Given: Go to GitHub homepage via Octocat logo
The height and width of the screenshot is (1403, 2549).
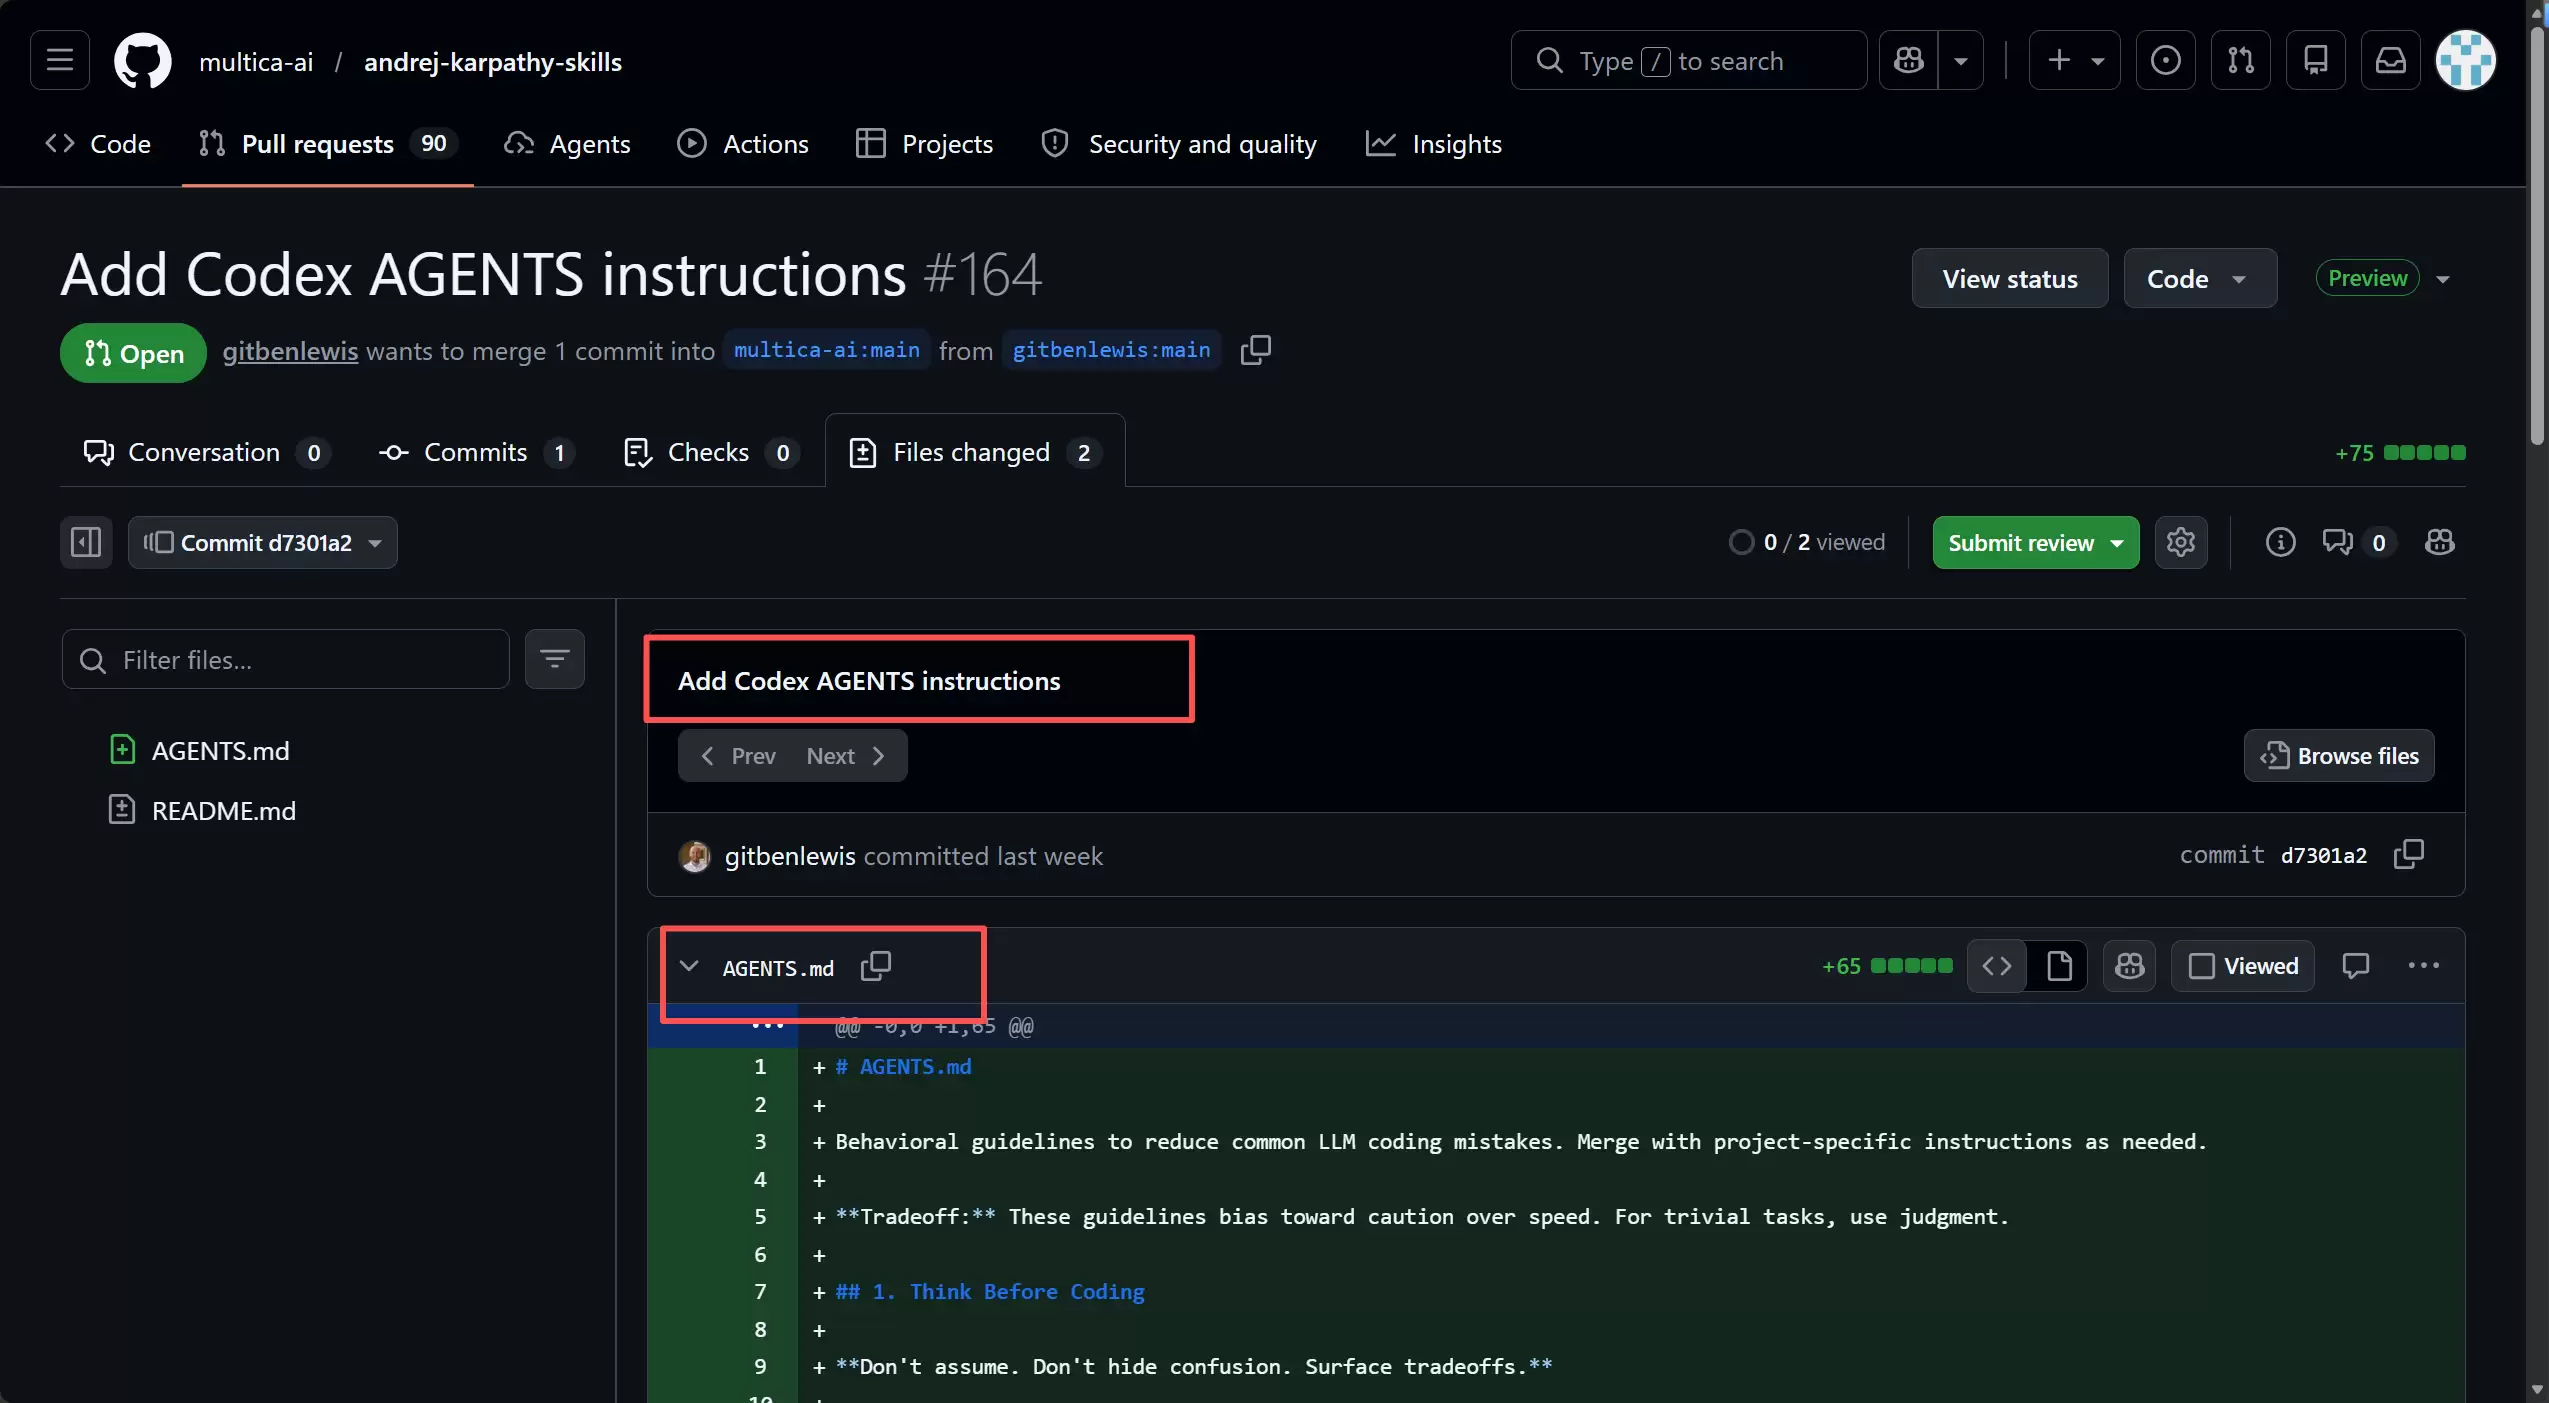Looking at the screenshot, I should (143, 61).
